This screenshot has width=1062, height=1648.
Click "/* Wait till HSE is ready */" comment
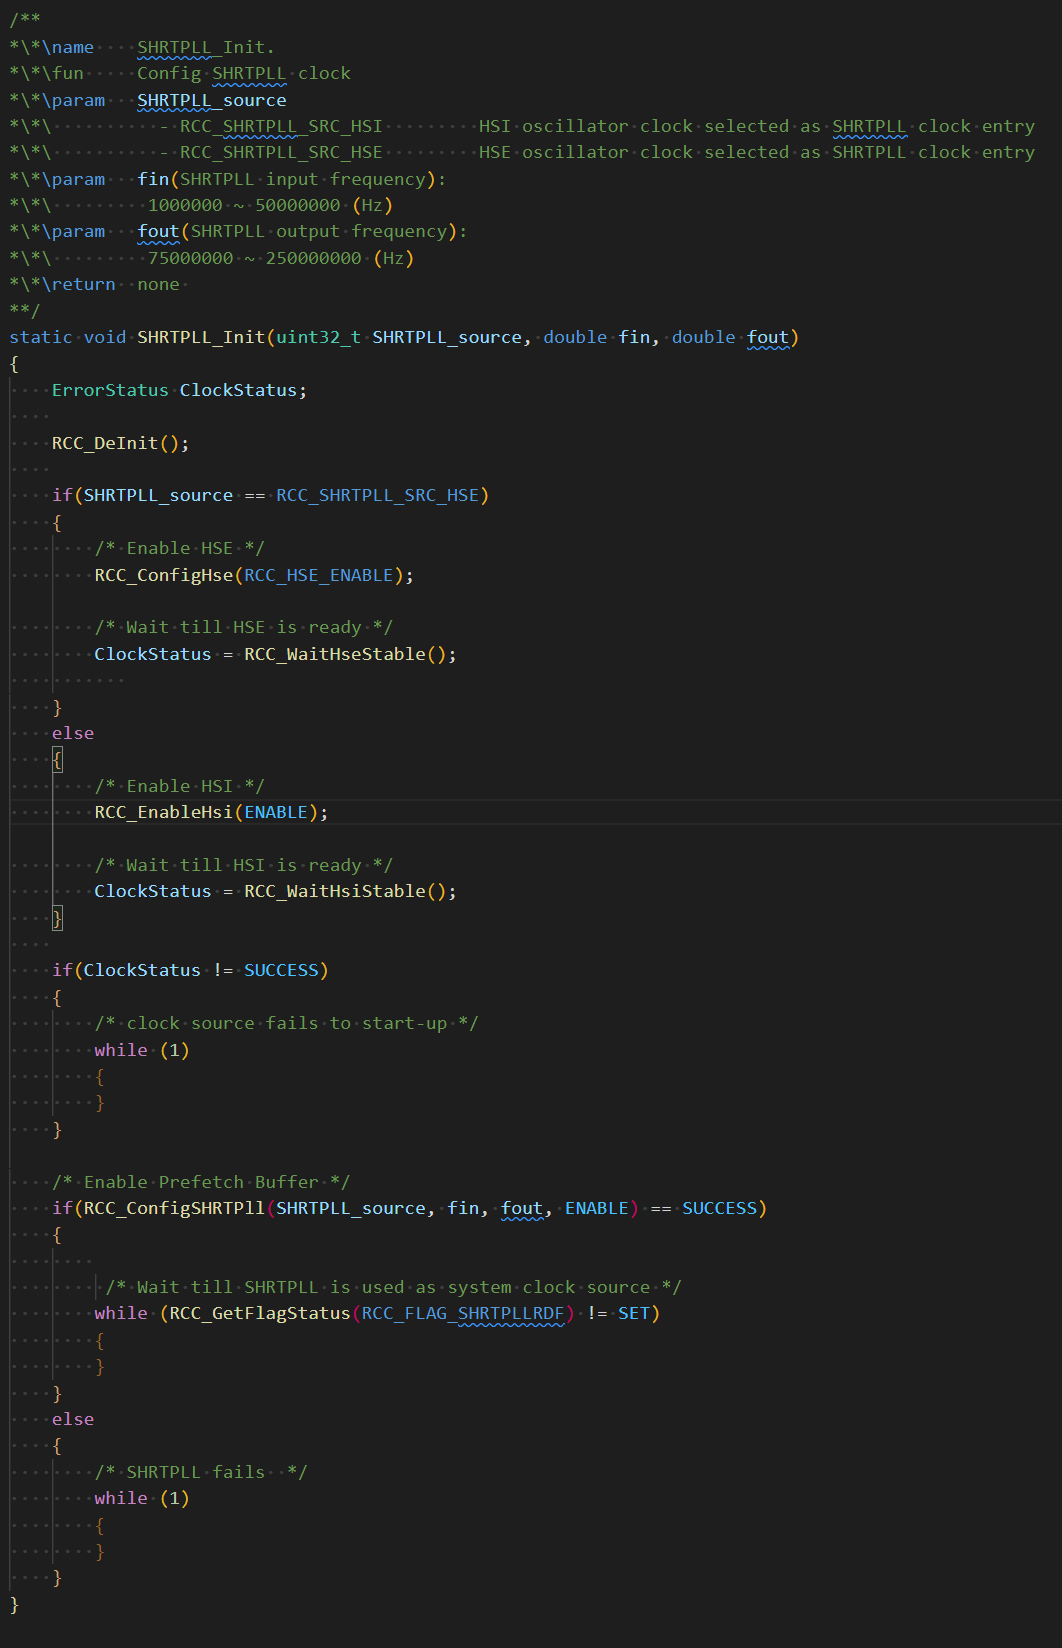[243, 627]
